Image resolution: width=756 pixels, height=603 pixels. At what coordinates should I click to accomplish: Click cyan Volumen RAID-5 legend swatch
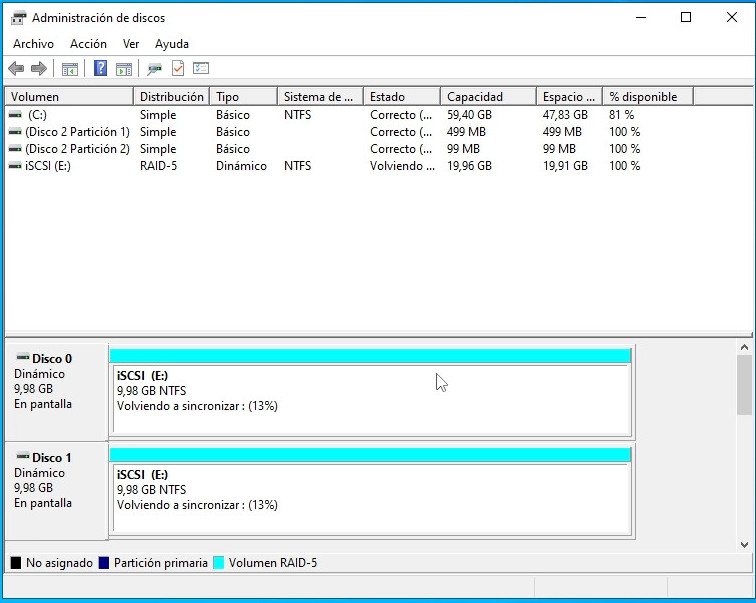pos(219,563)
